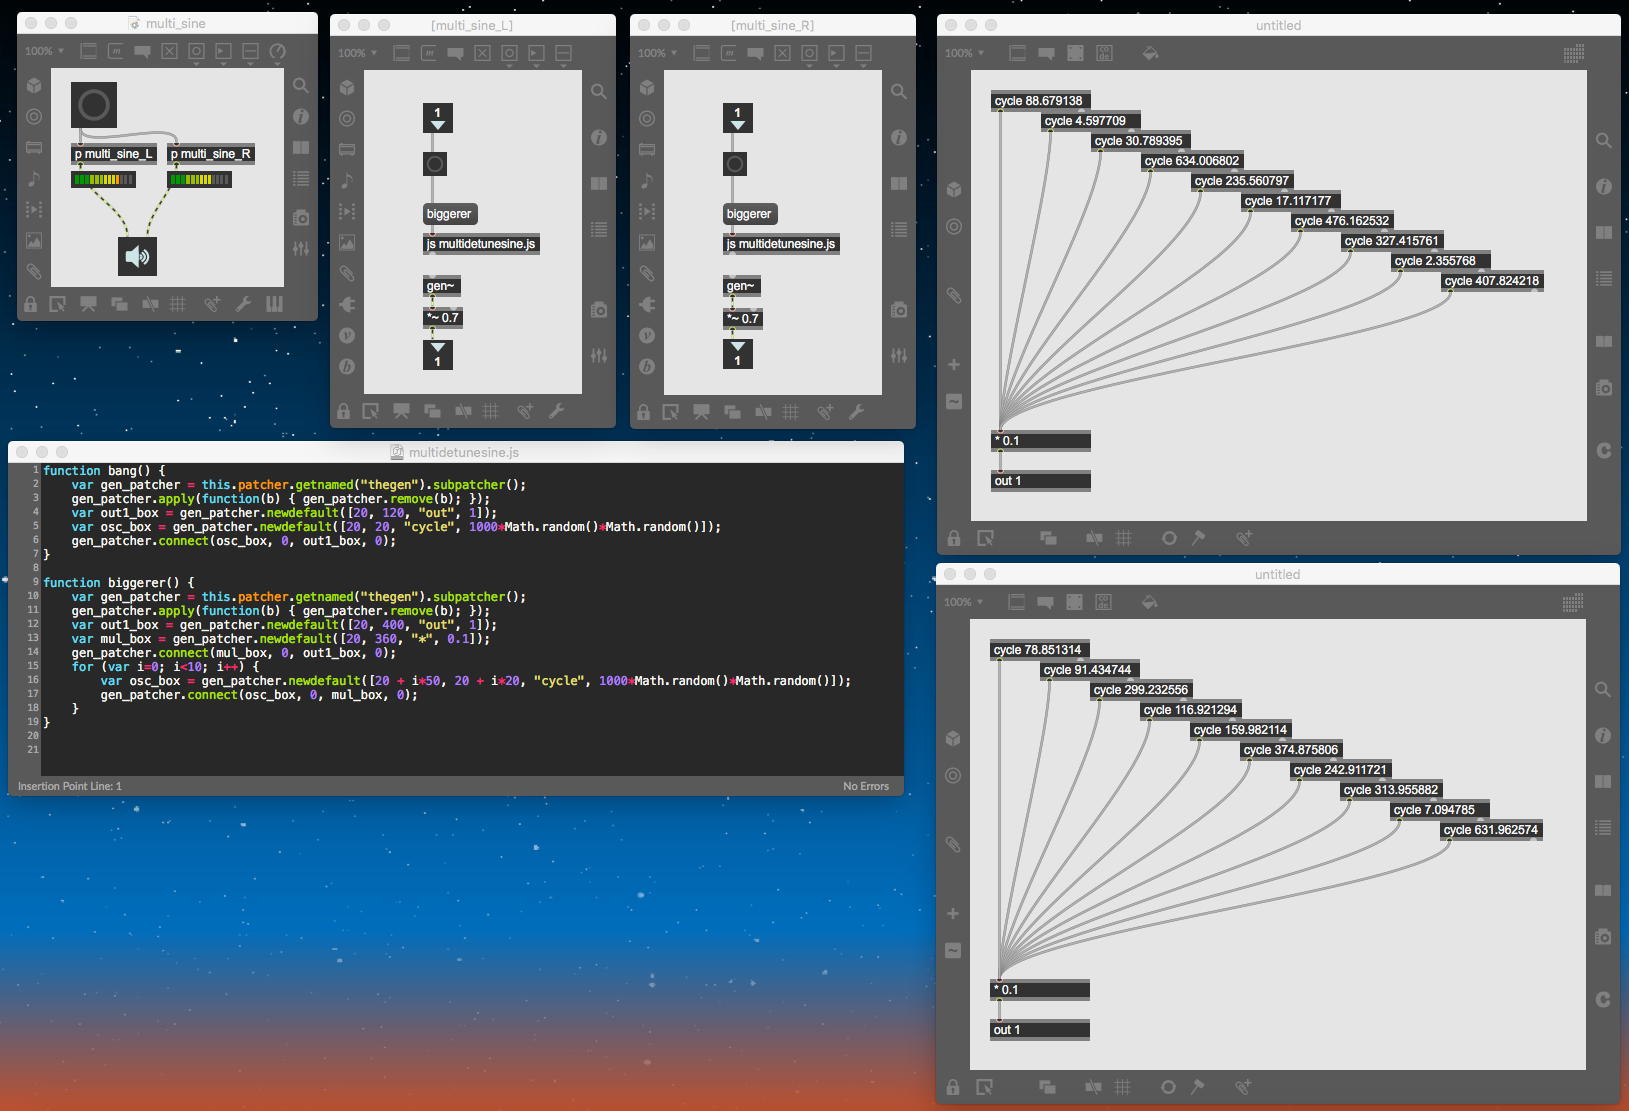The width and height of the screenshot is (1629, 1111).
Task: Click the left level meter under multi_sine_L
Action: [x=103, y=180]
